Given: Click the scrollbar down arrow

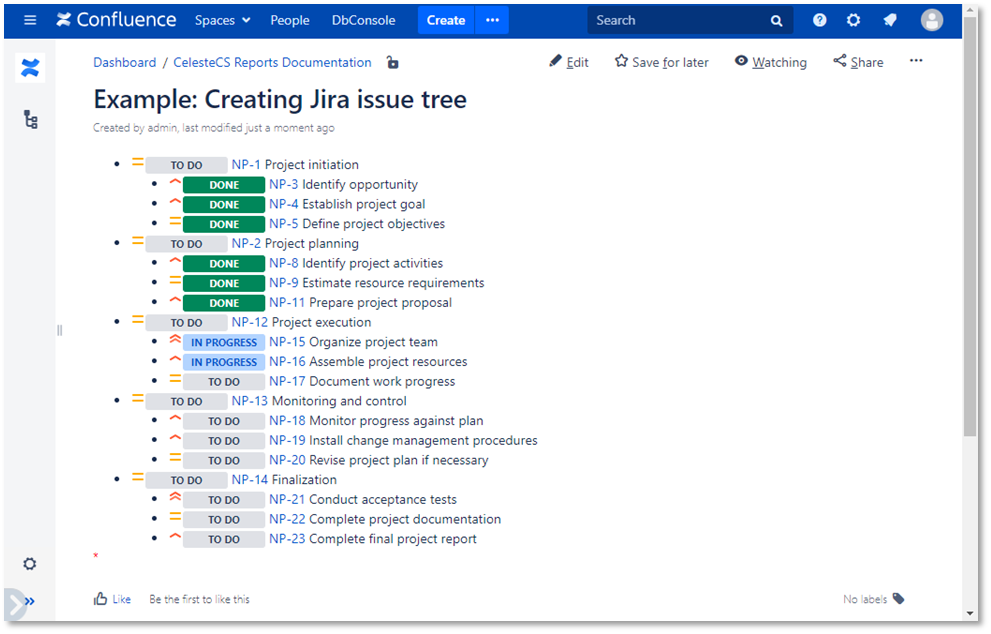Looking at the screenshot, I should click(970, 613).
